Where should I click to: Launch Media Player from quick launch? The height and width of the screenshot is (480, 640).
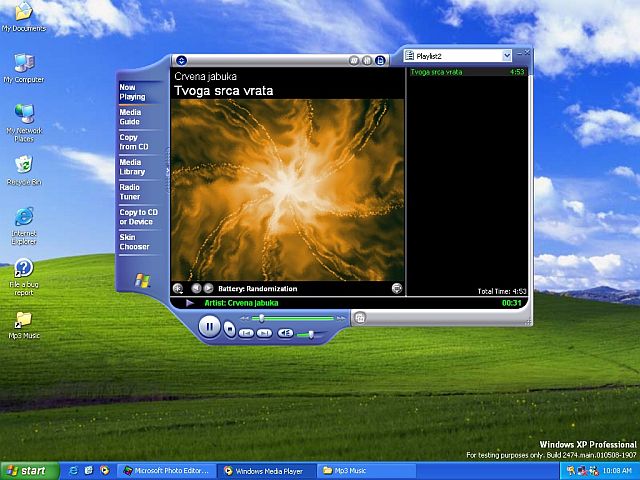coord(104,471)
